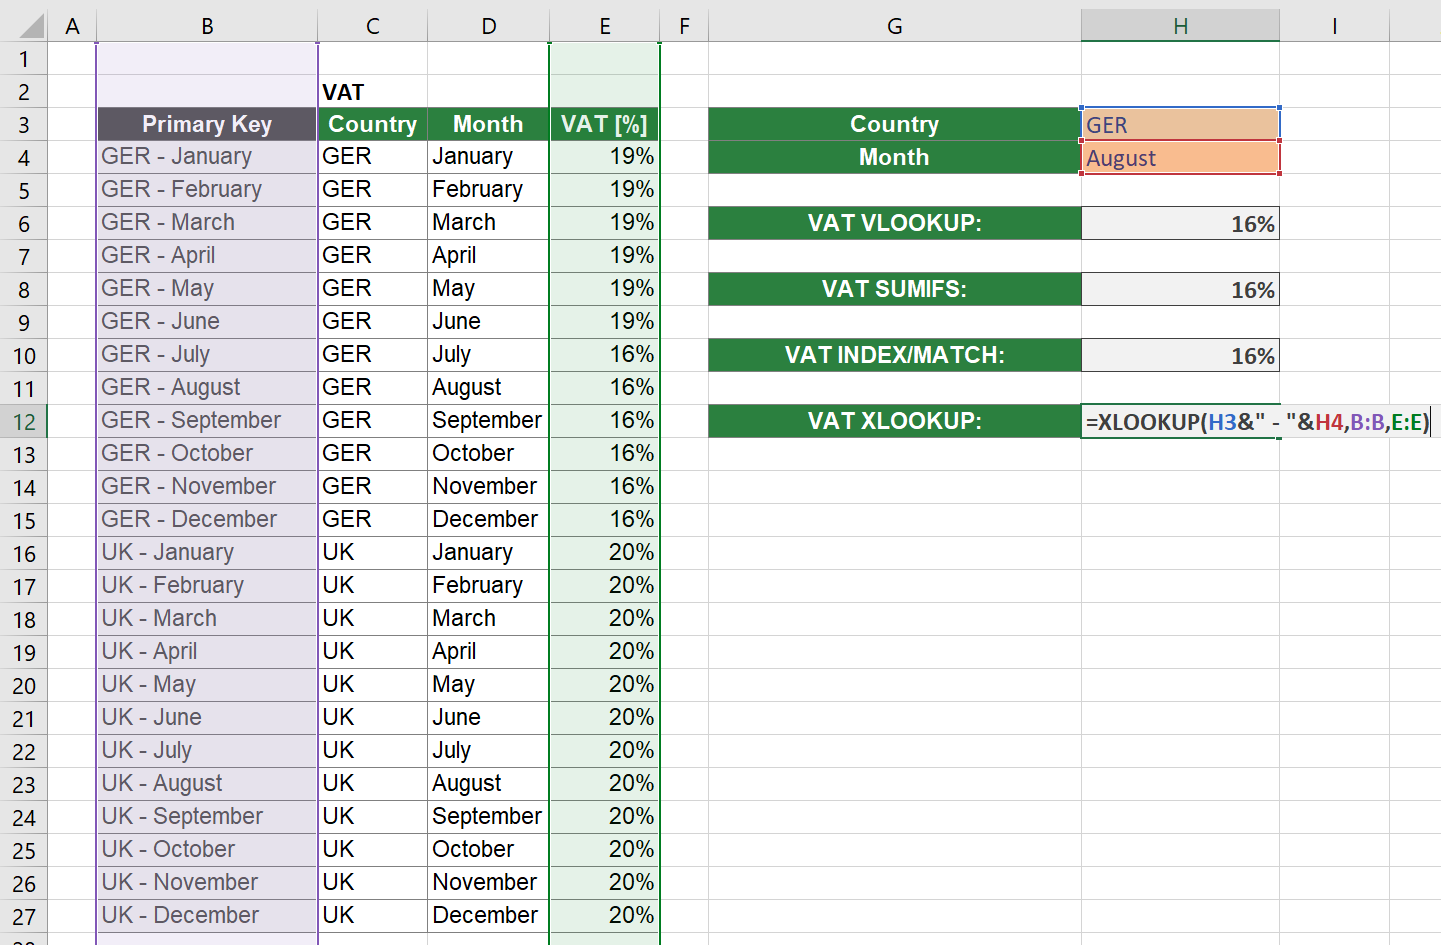Select cell UK - August
The width and height of the screenshot is (1441, 945).
(x=207, y=784)
